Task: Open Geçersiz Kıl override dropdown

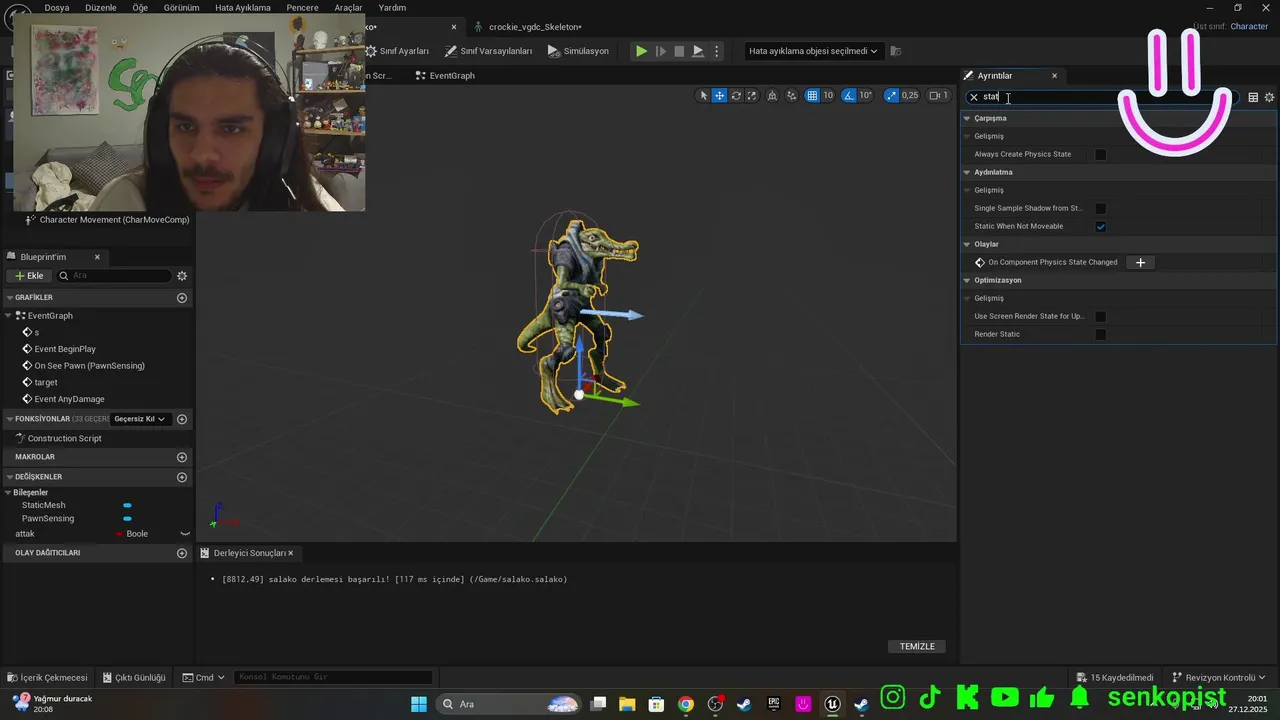Action: tap(140, 419)
